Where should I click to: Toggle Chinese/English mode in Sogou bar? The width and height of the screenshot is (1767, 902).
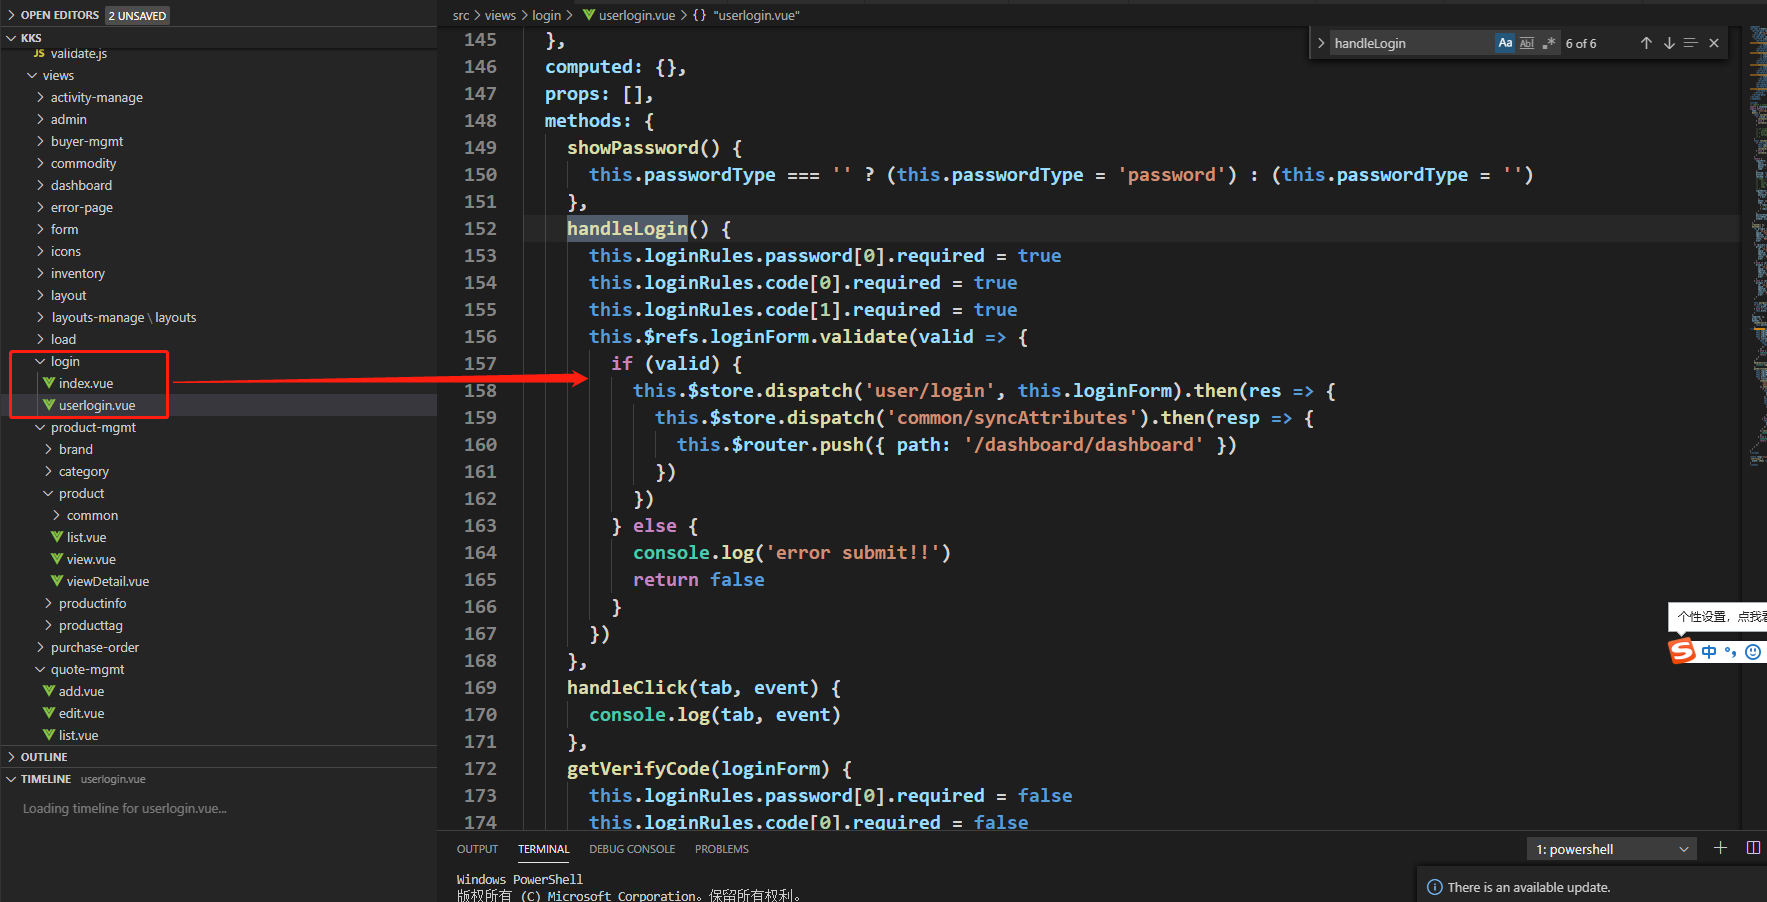coord(1709,652)
